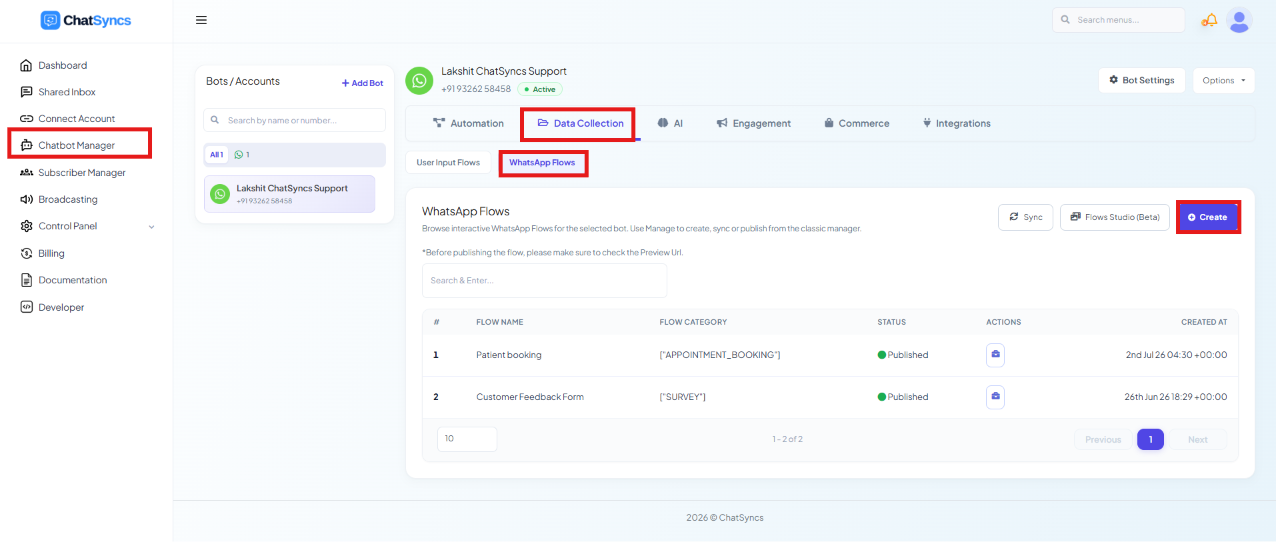Click the ChatSyncs logo
Viewport: 1276px width, 542px height.
click(x=86, y=20)
